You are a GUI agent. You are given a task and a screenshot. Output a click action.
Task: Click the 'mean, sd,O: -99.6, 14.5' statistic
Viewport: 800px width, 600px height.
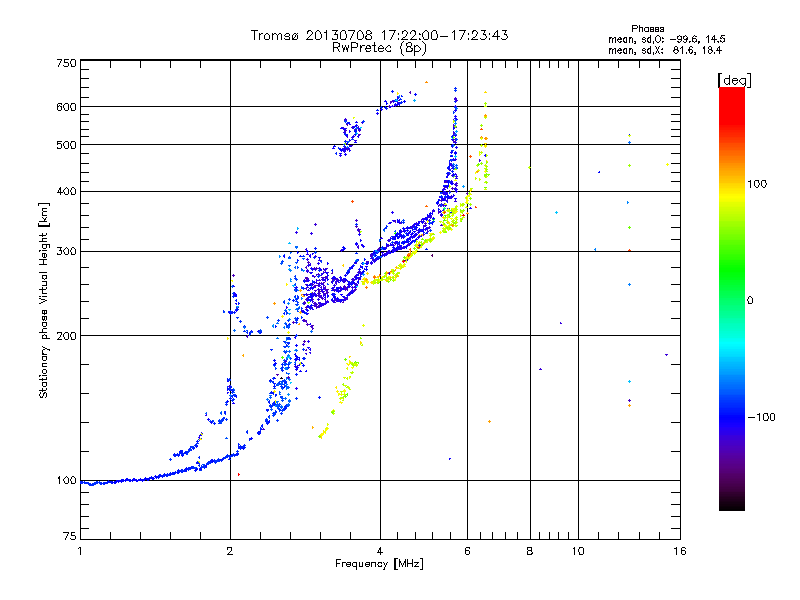(x=666, y=39)
